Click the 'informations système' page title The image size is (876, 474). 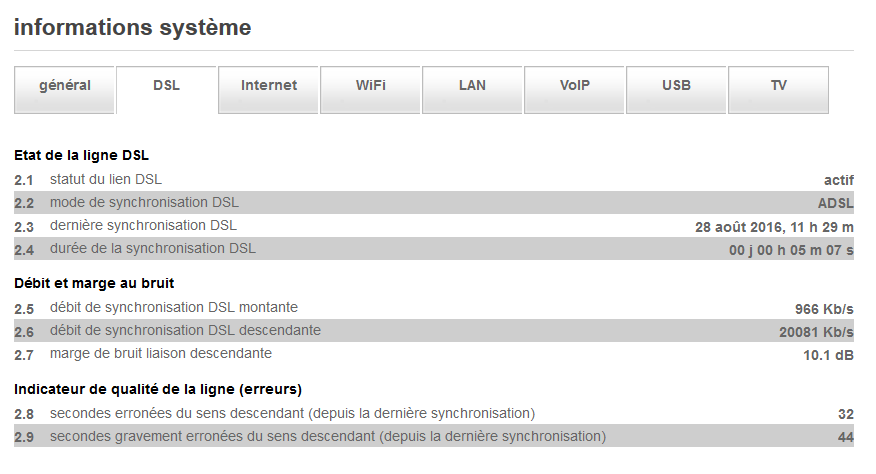click(132, 28)
